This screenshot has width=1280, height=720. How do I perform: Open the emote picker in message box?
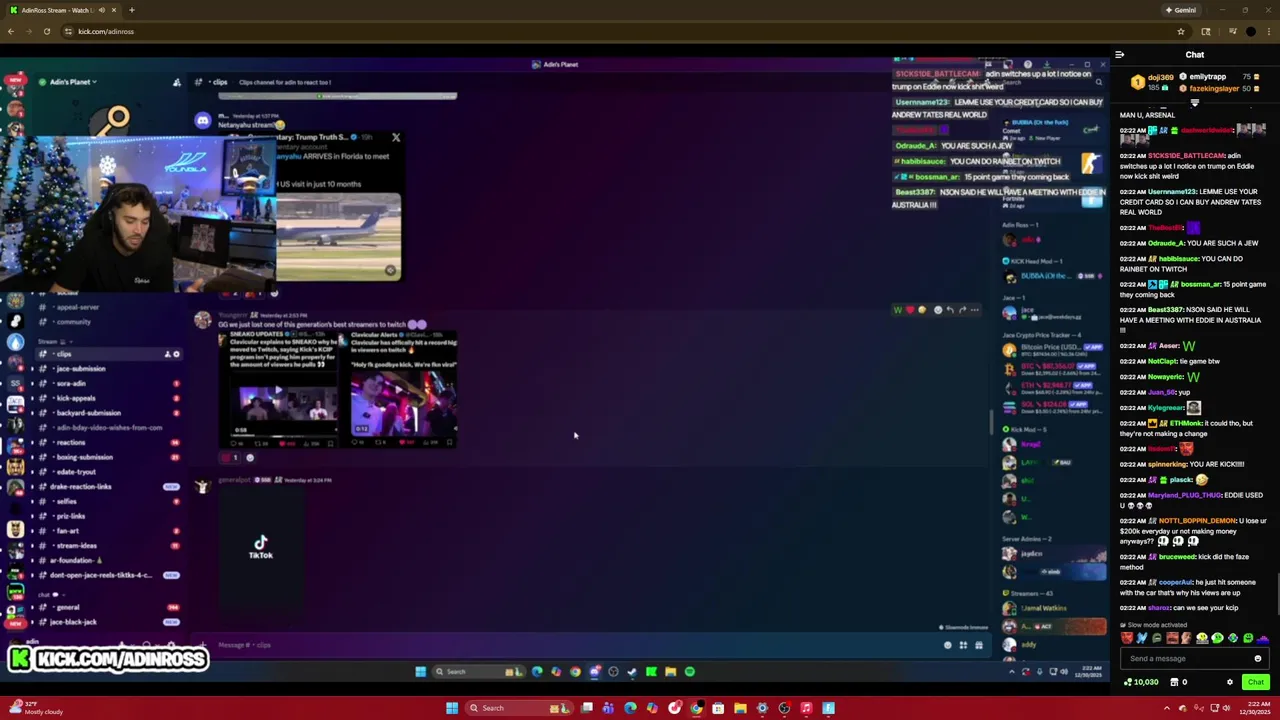1257,658
